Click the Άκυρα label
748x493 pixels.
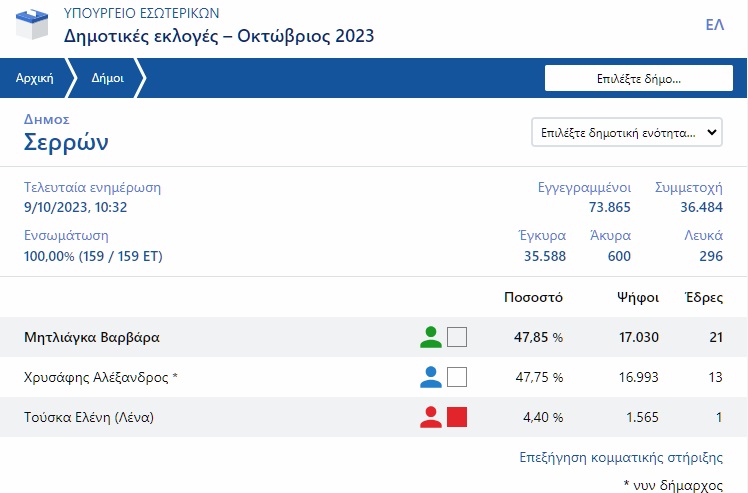click(x=610, y=235)
